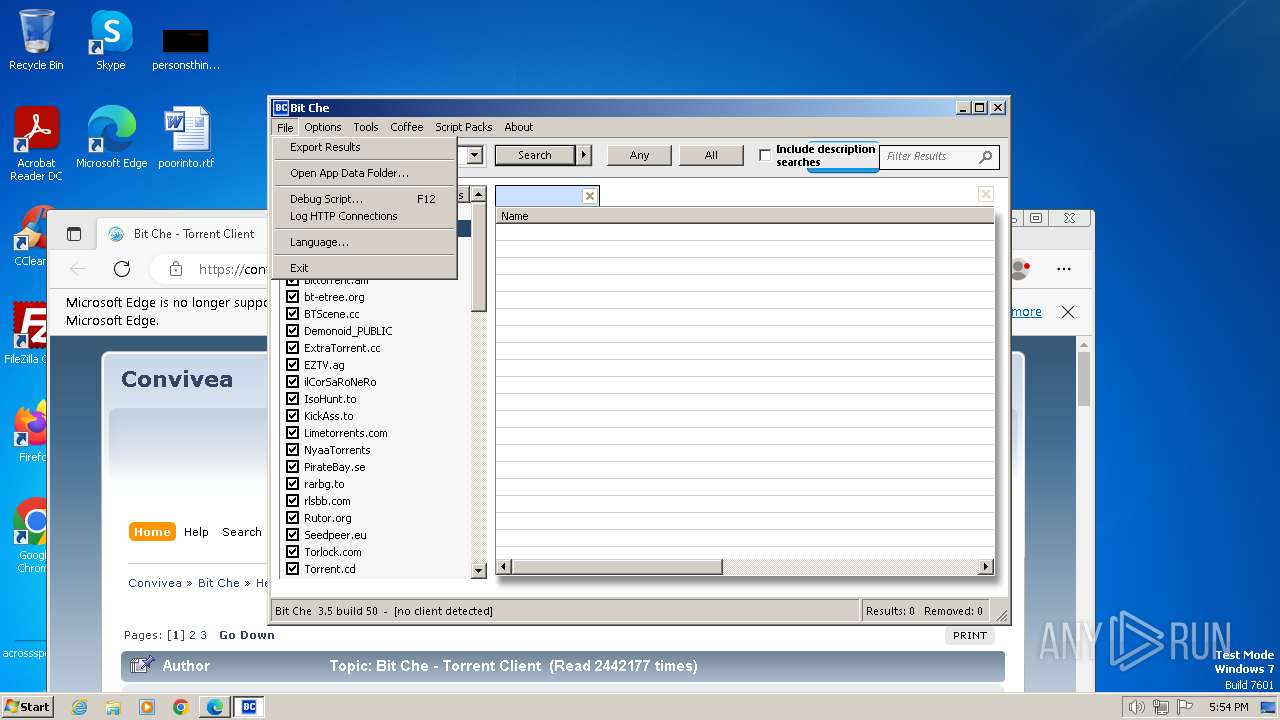Open the Tools menu
The width and height of the screenshot is (1280, 720).
(366, 127)
